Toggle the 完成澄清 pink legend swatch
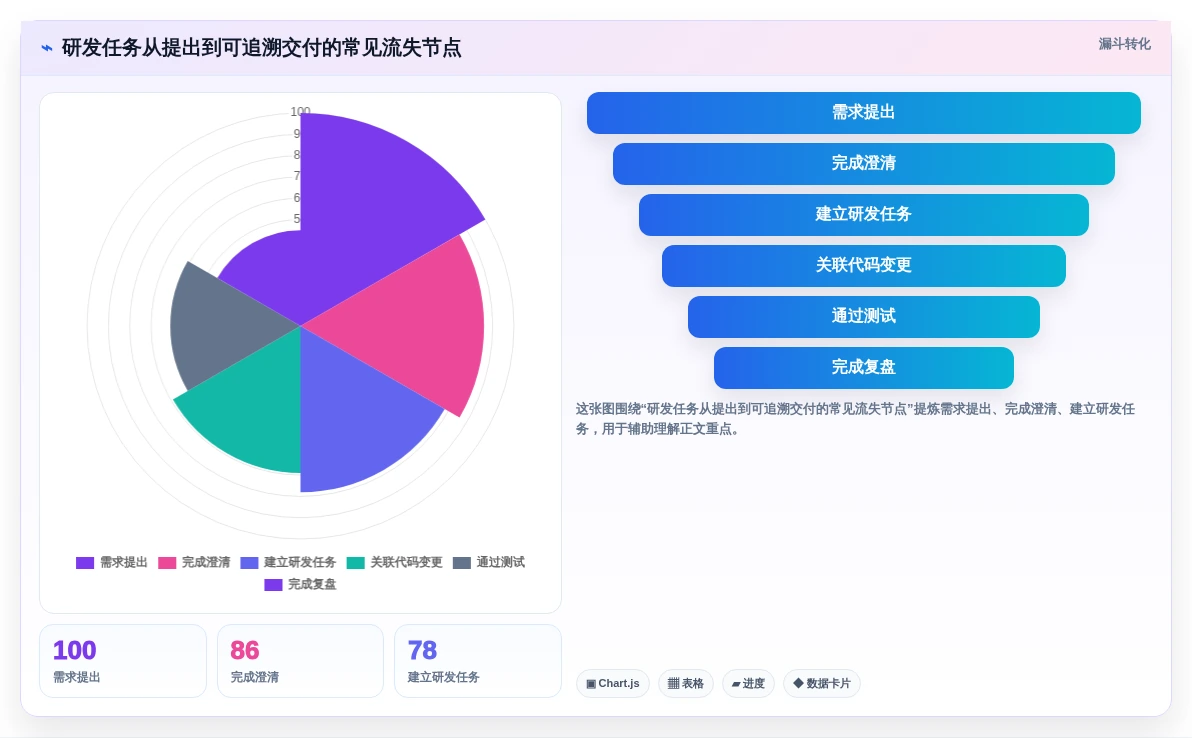Viewport: 1192px width, 738px height. coord(167,562)
